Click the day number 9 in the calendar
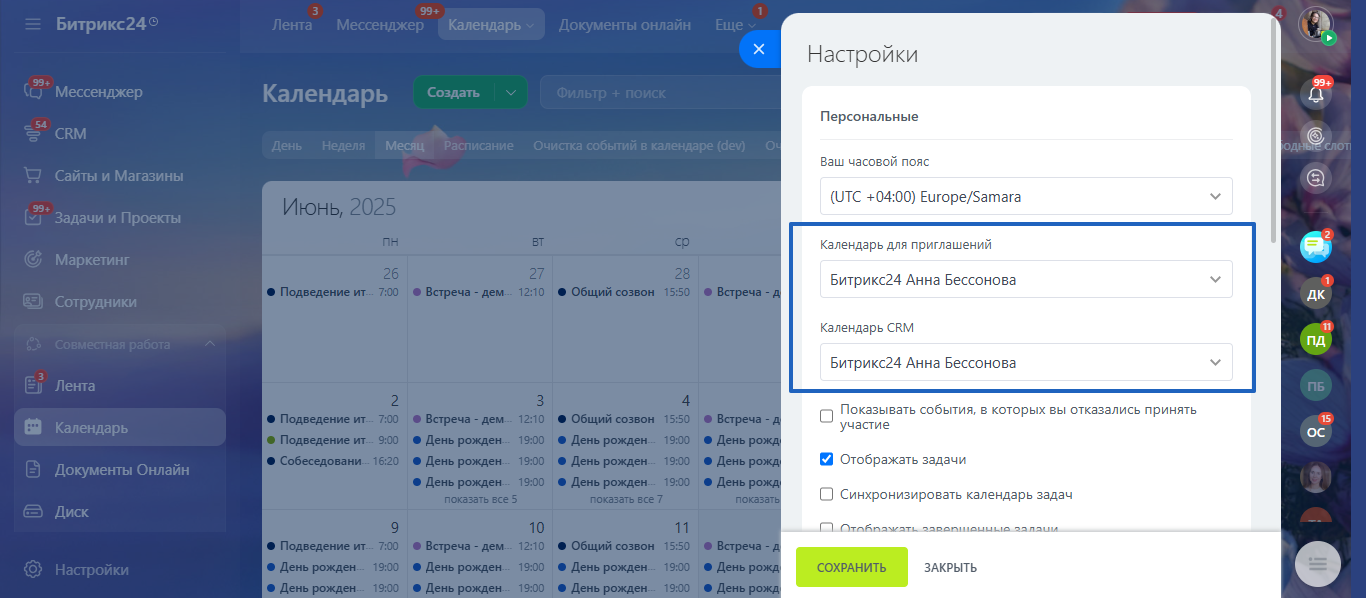Image resolution: width=1366 pixels, height=598 pixels. [x=394, y=527]
